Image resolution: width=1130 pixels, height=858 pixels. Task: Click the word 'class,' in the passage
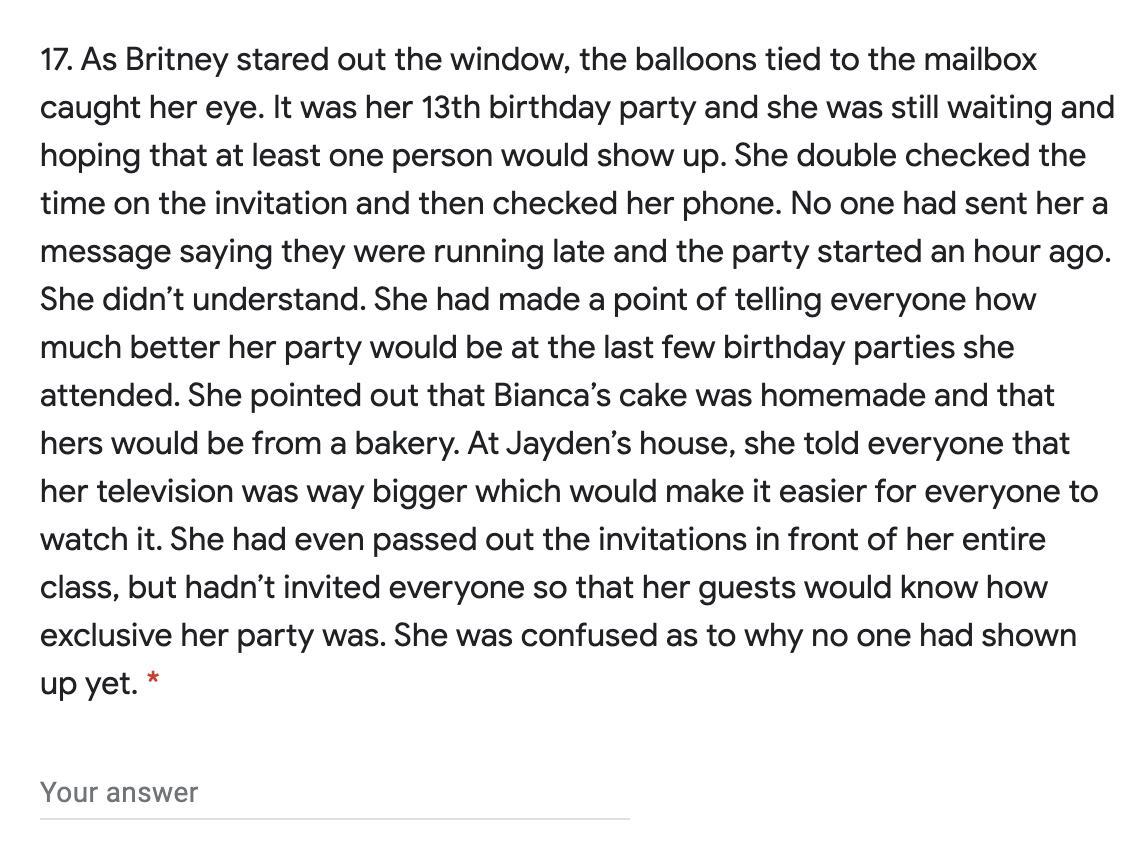point(79,589)
